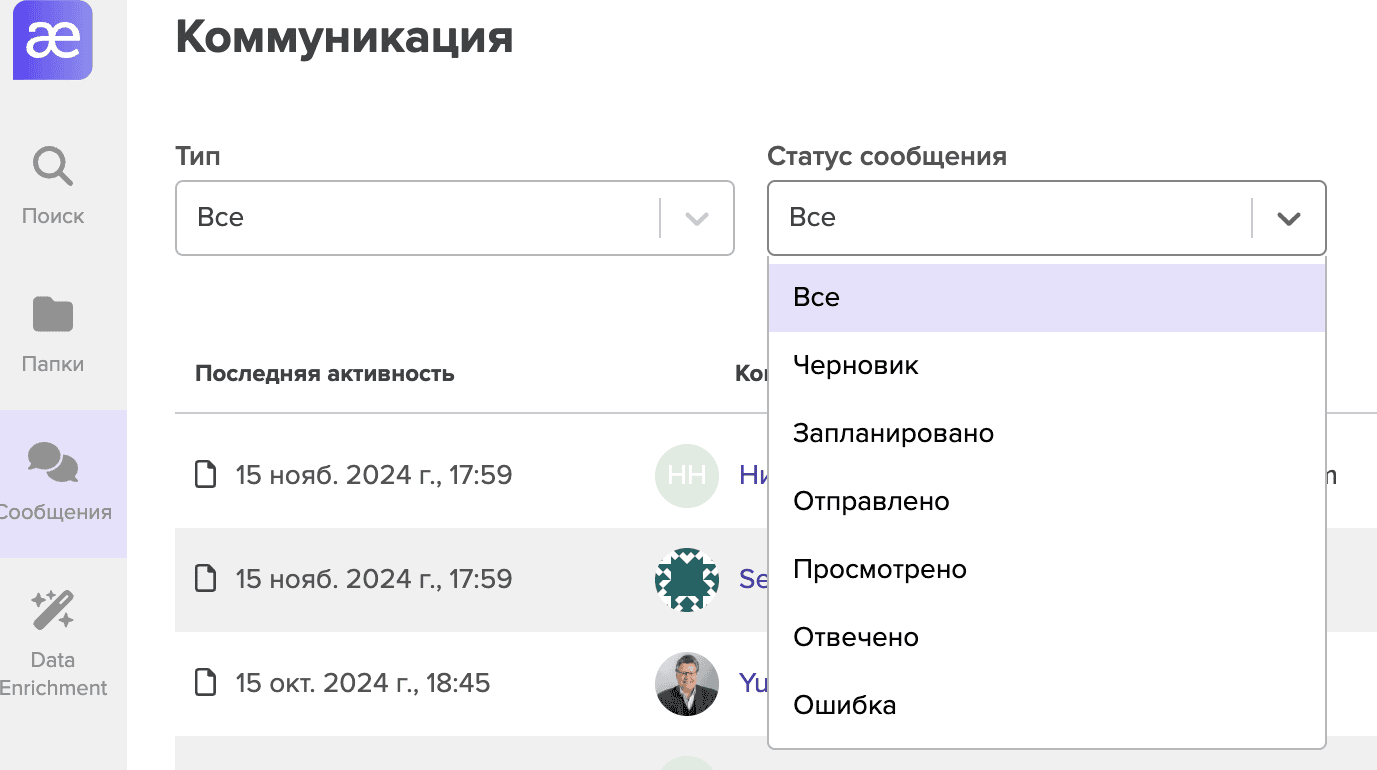Click the teal patterned avatar
This screenshot has width=1377, height=770.
[686, 579]
